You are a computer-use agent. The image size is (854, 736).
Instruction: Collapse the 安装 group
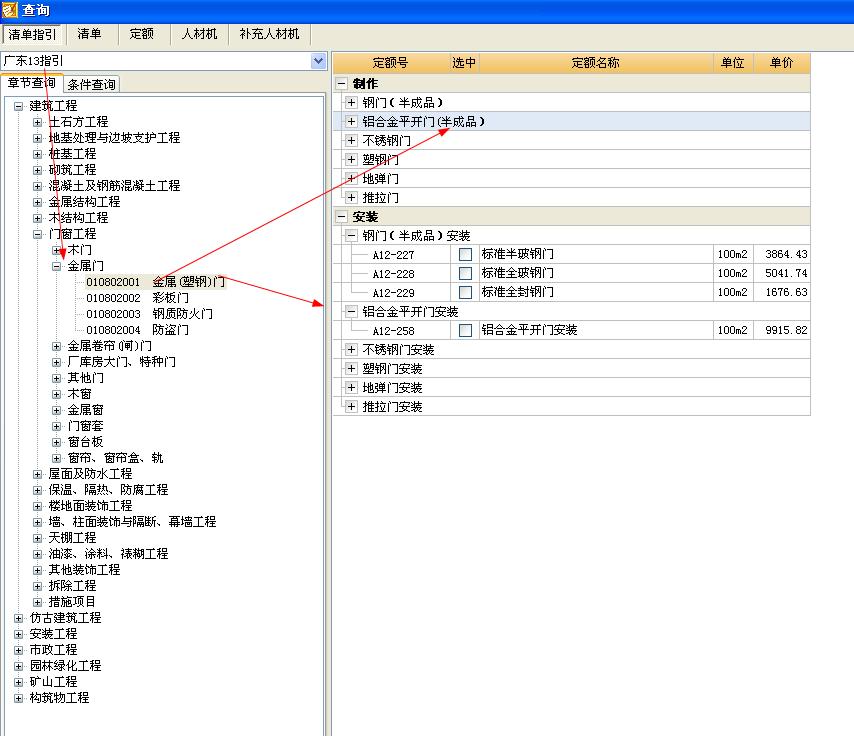coord(341,217)
